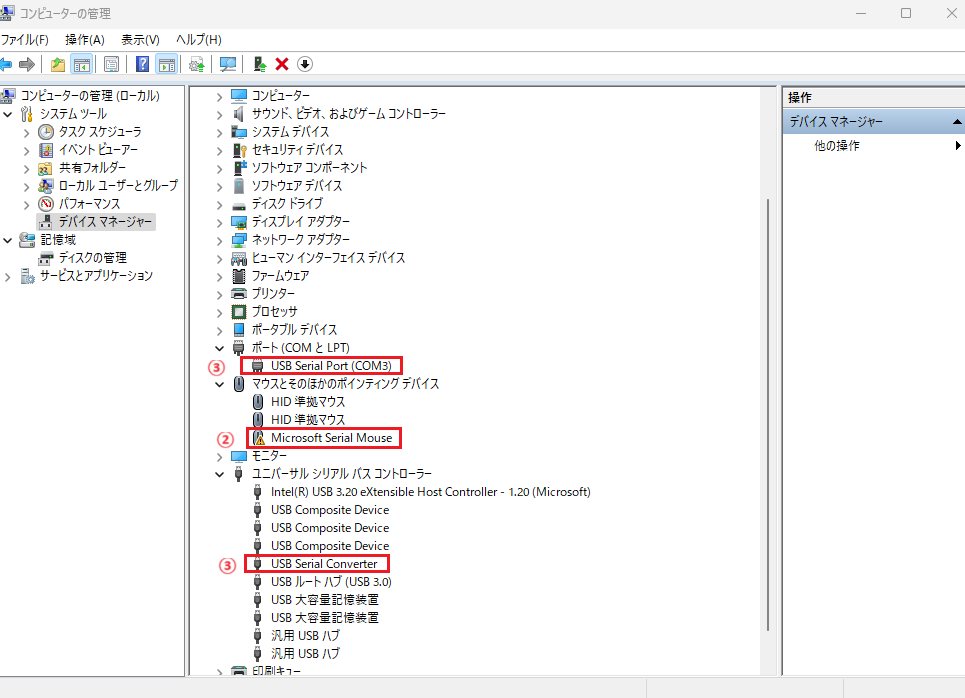
Task: Collapse the システム ツール tree node
Action: [x=8, y=114]
